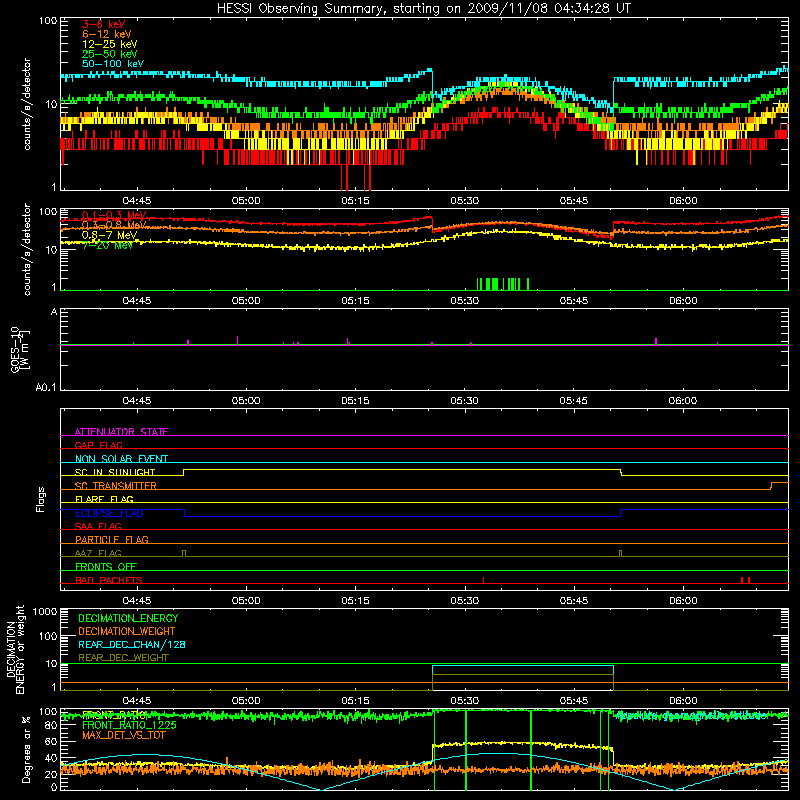Click the REAR_DEC_WEIGHT legend label
Image resolution: width=800 pixels, height=800 pixels.
click(123, 658)
